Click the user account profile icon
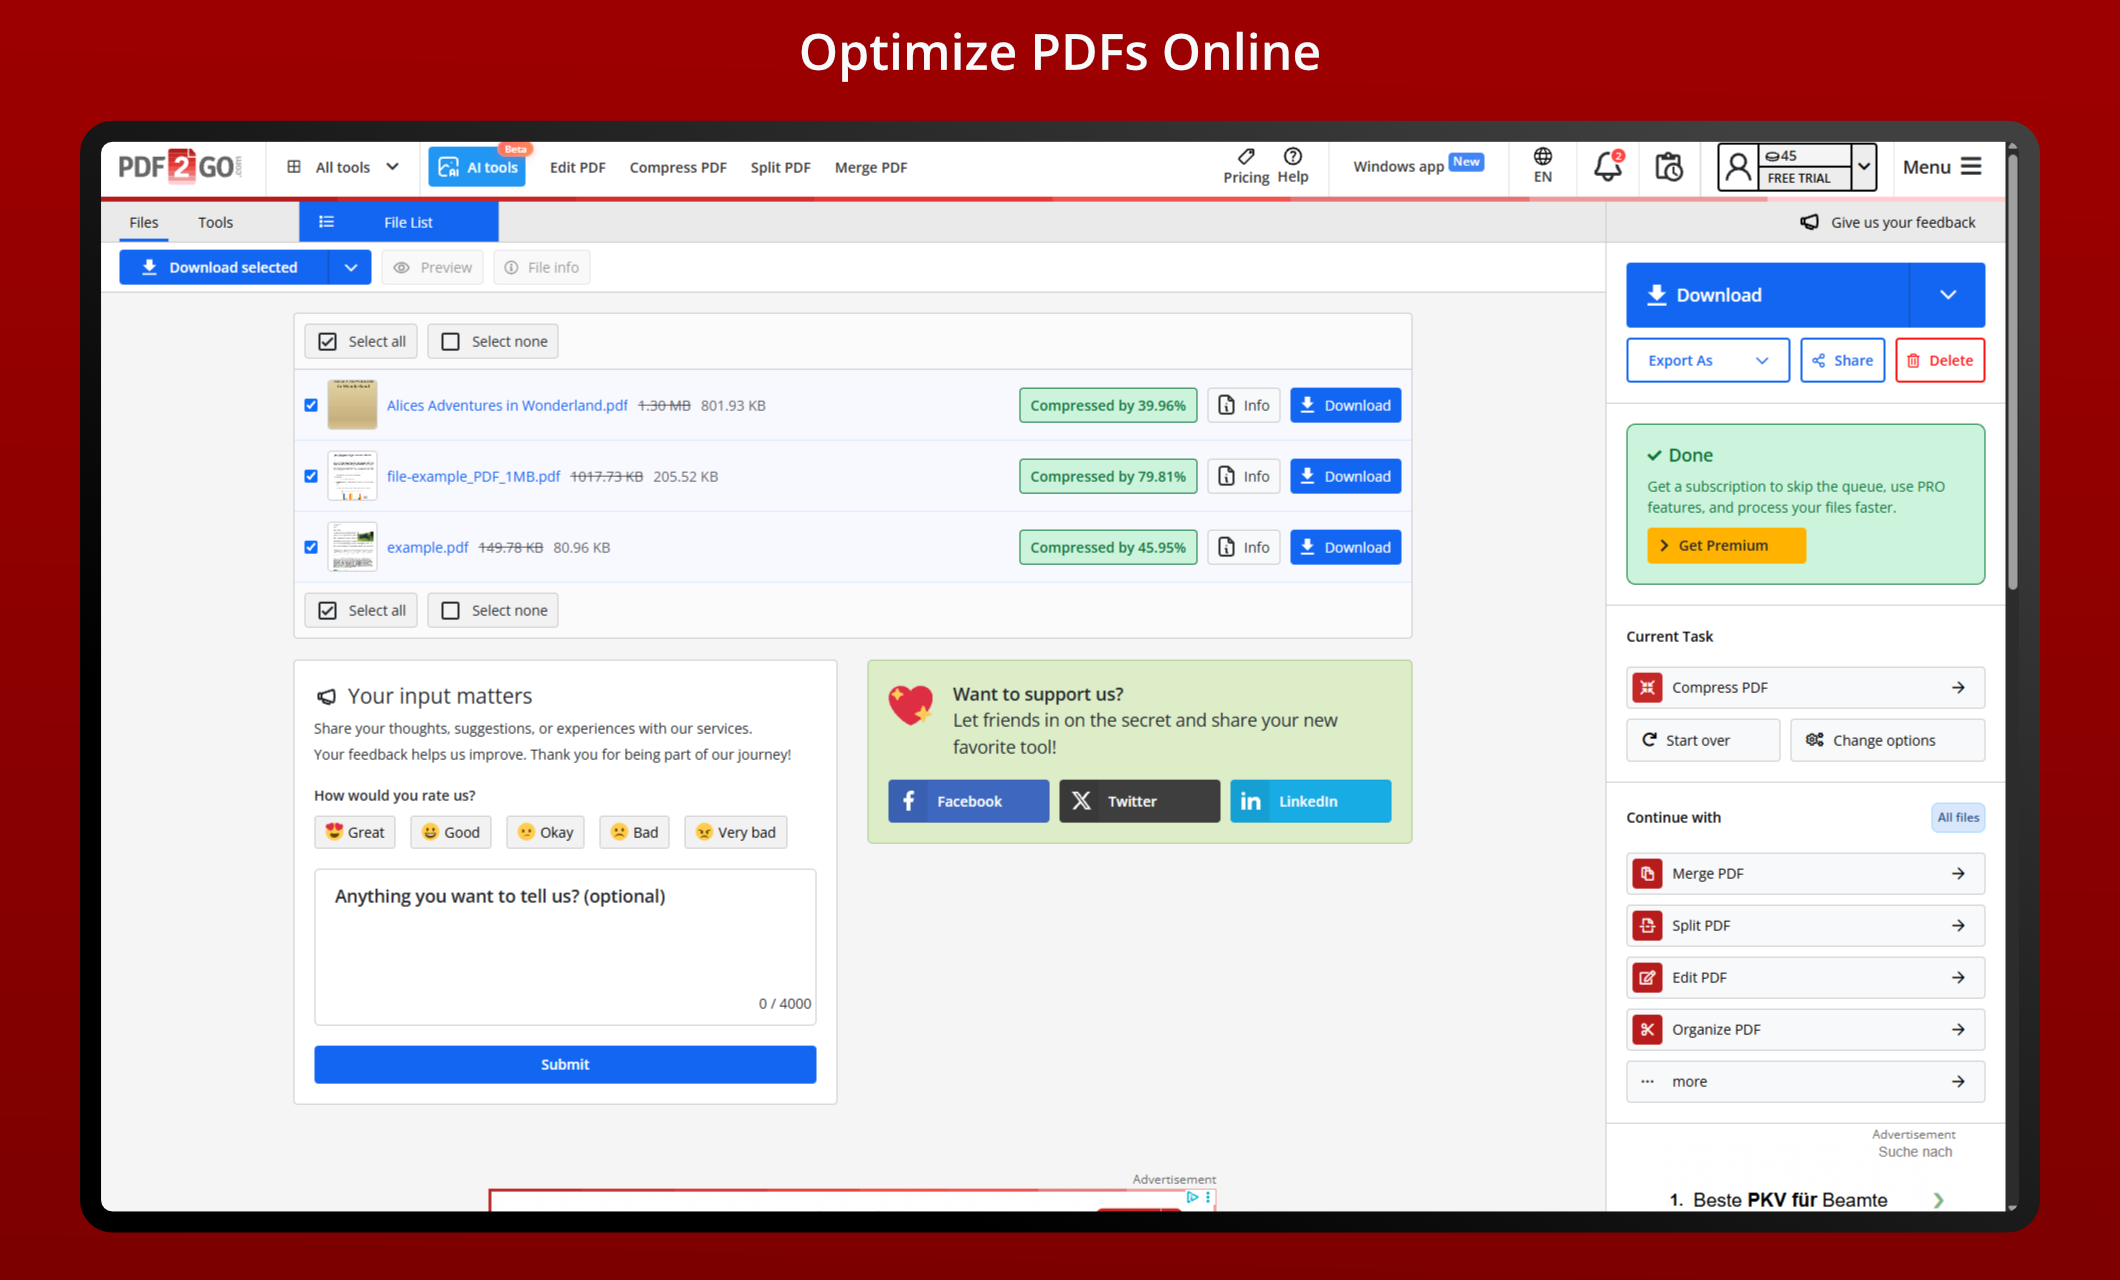Image resolution: width=2120 pixels, height=1280 pixels. 1738,167
